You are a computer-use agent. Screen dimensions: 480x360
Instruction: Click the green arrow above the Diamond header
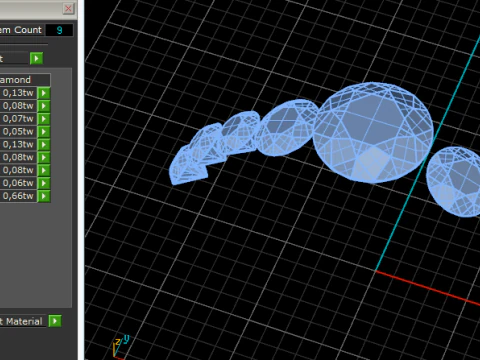[x=36, y=58]
